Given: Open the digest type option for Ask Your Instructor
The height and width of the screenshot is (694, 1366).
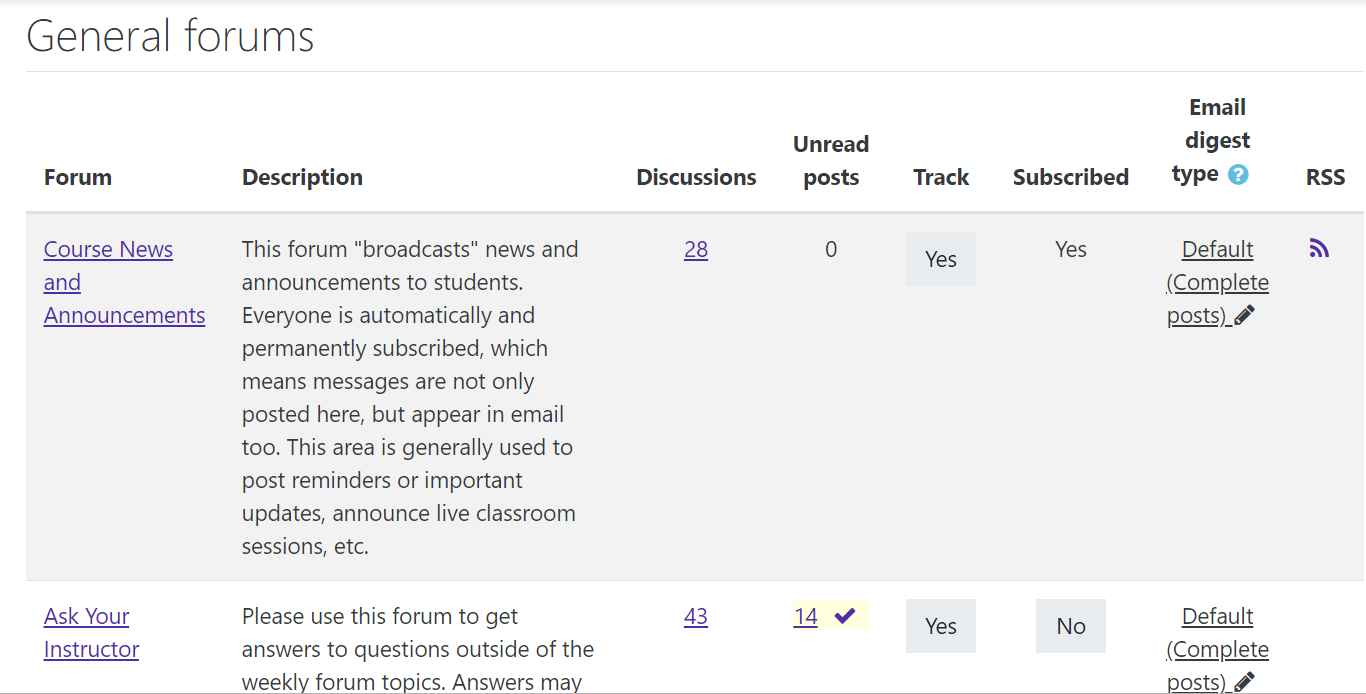Looking at the screenshot, I should coord(1217,649).
